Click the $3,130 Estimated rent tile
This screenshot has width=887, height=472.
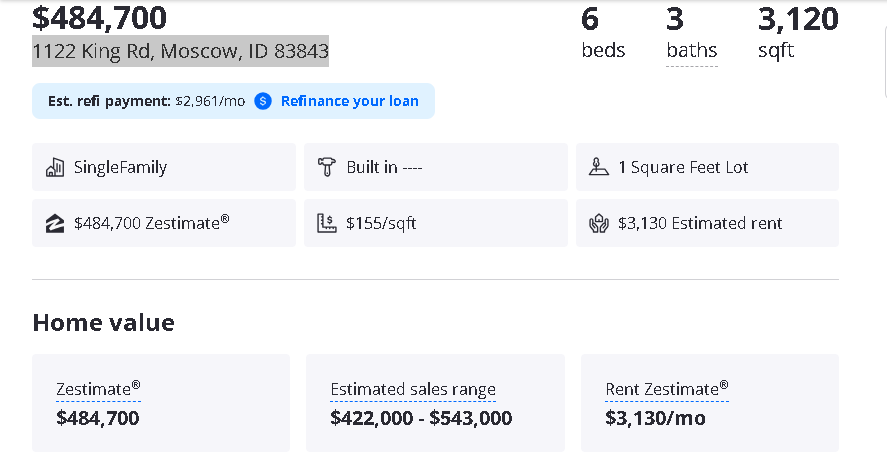click(x=707, y=223)
